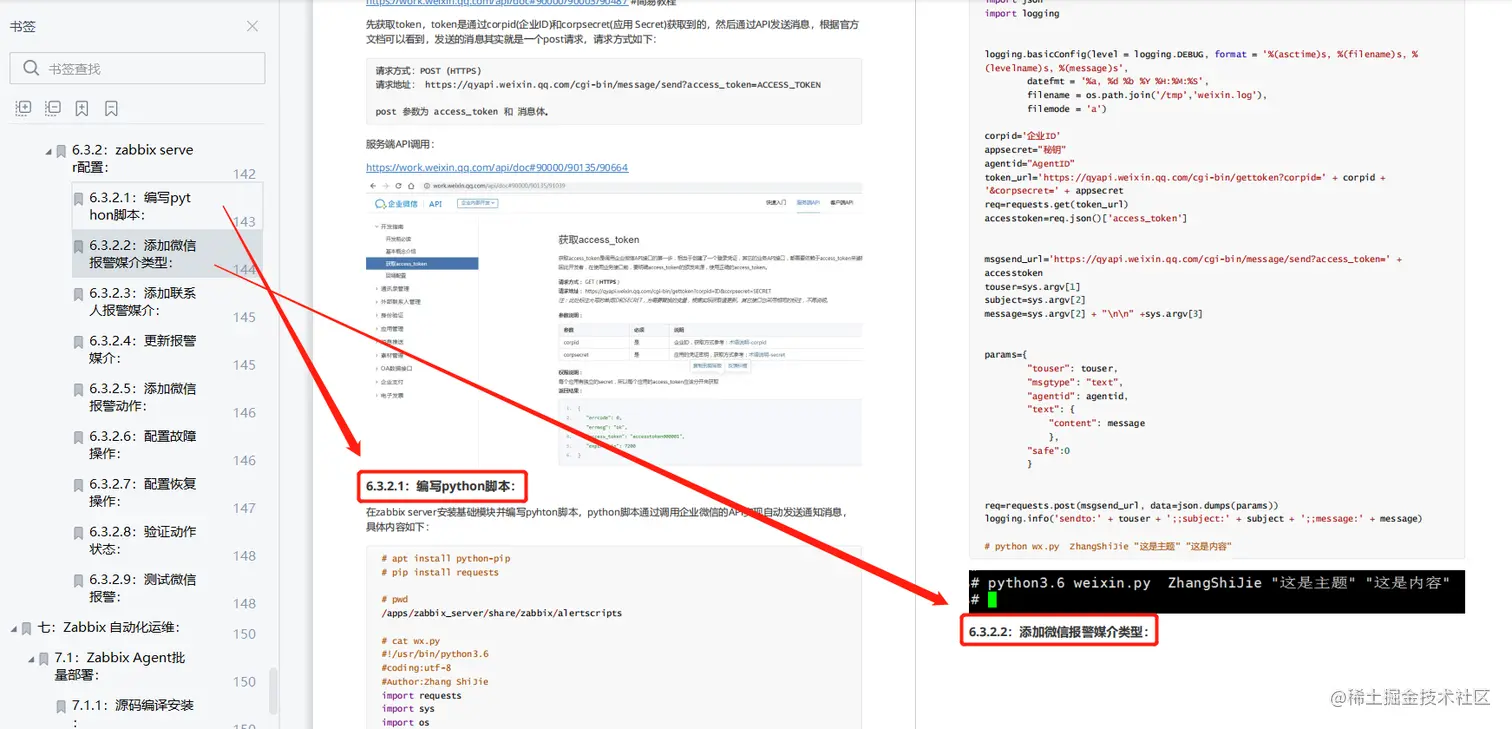Click the "msgtype": "text" code line

(1074, 382)
